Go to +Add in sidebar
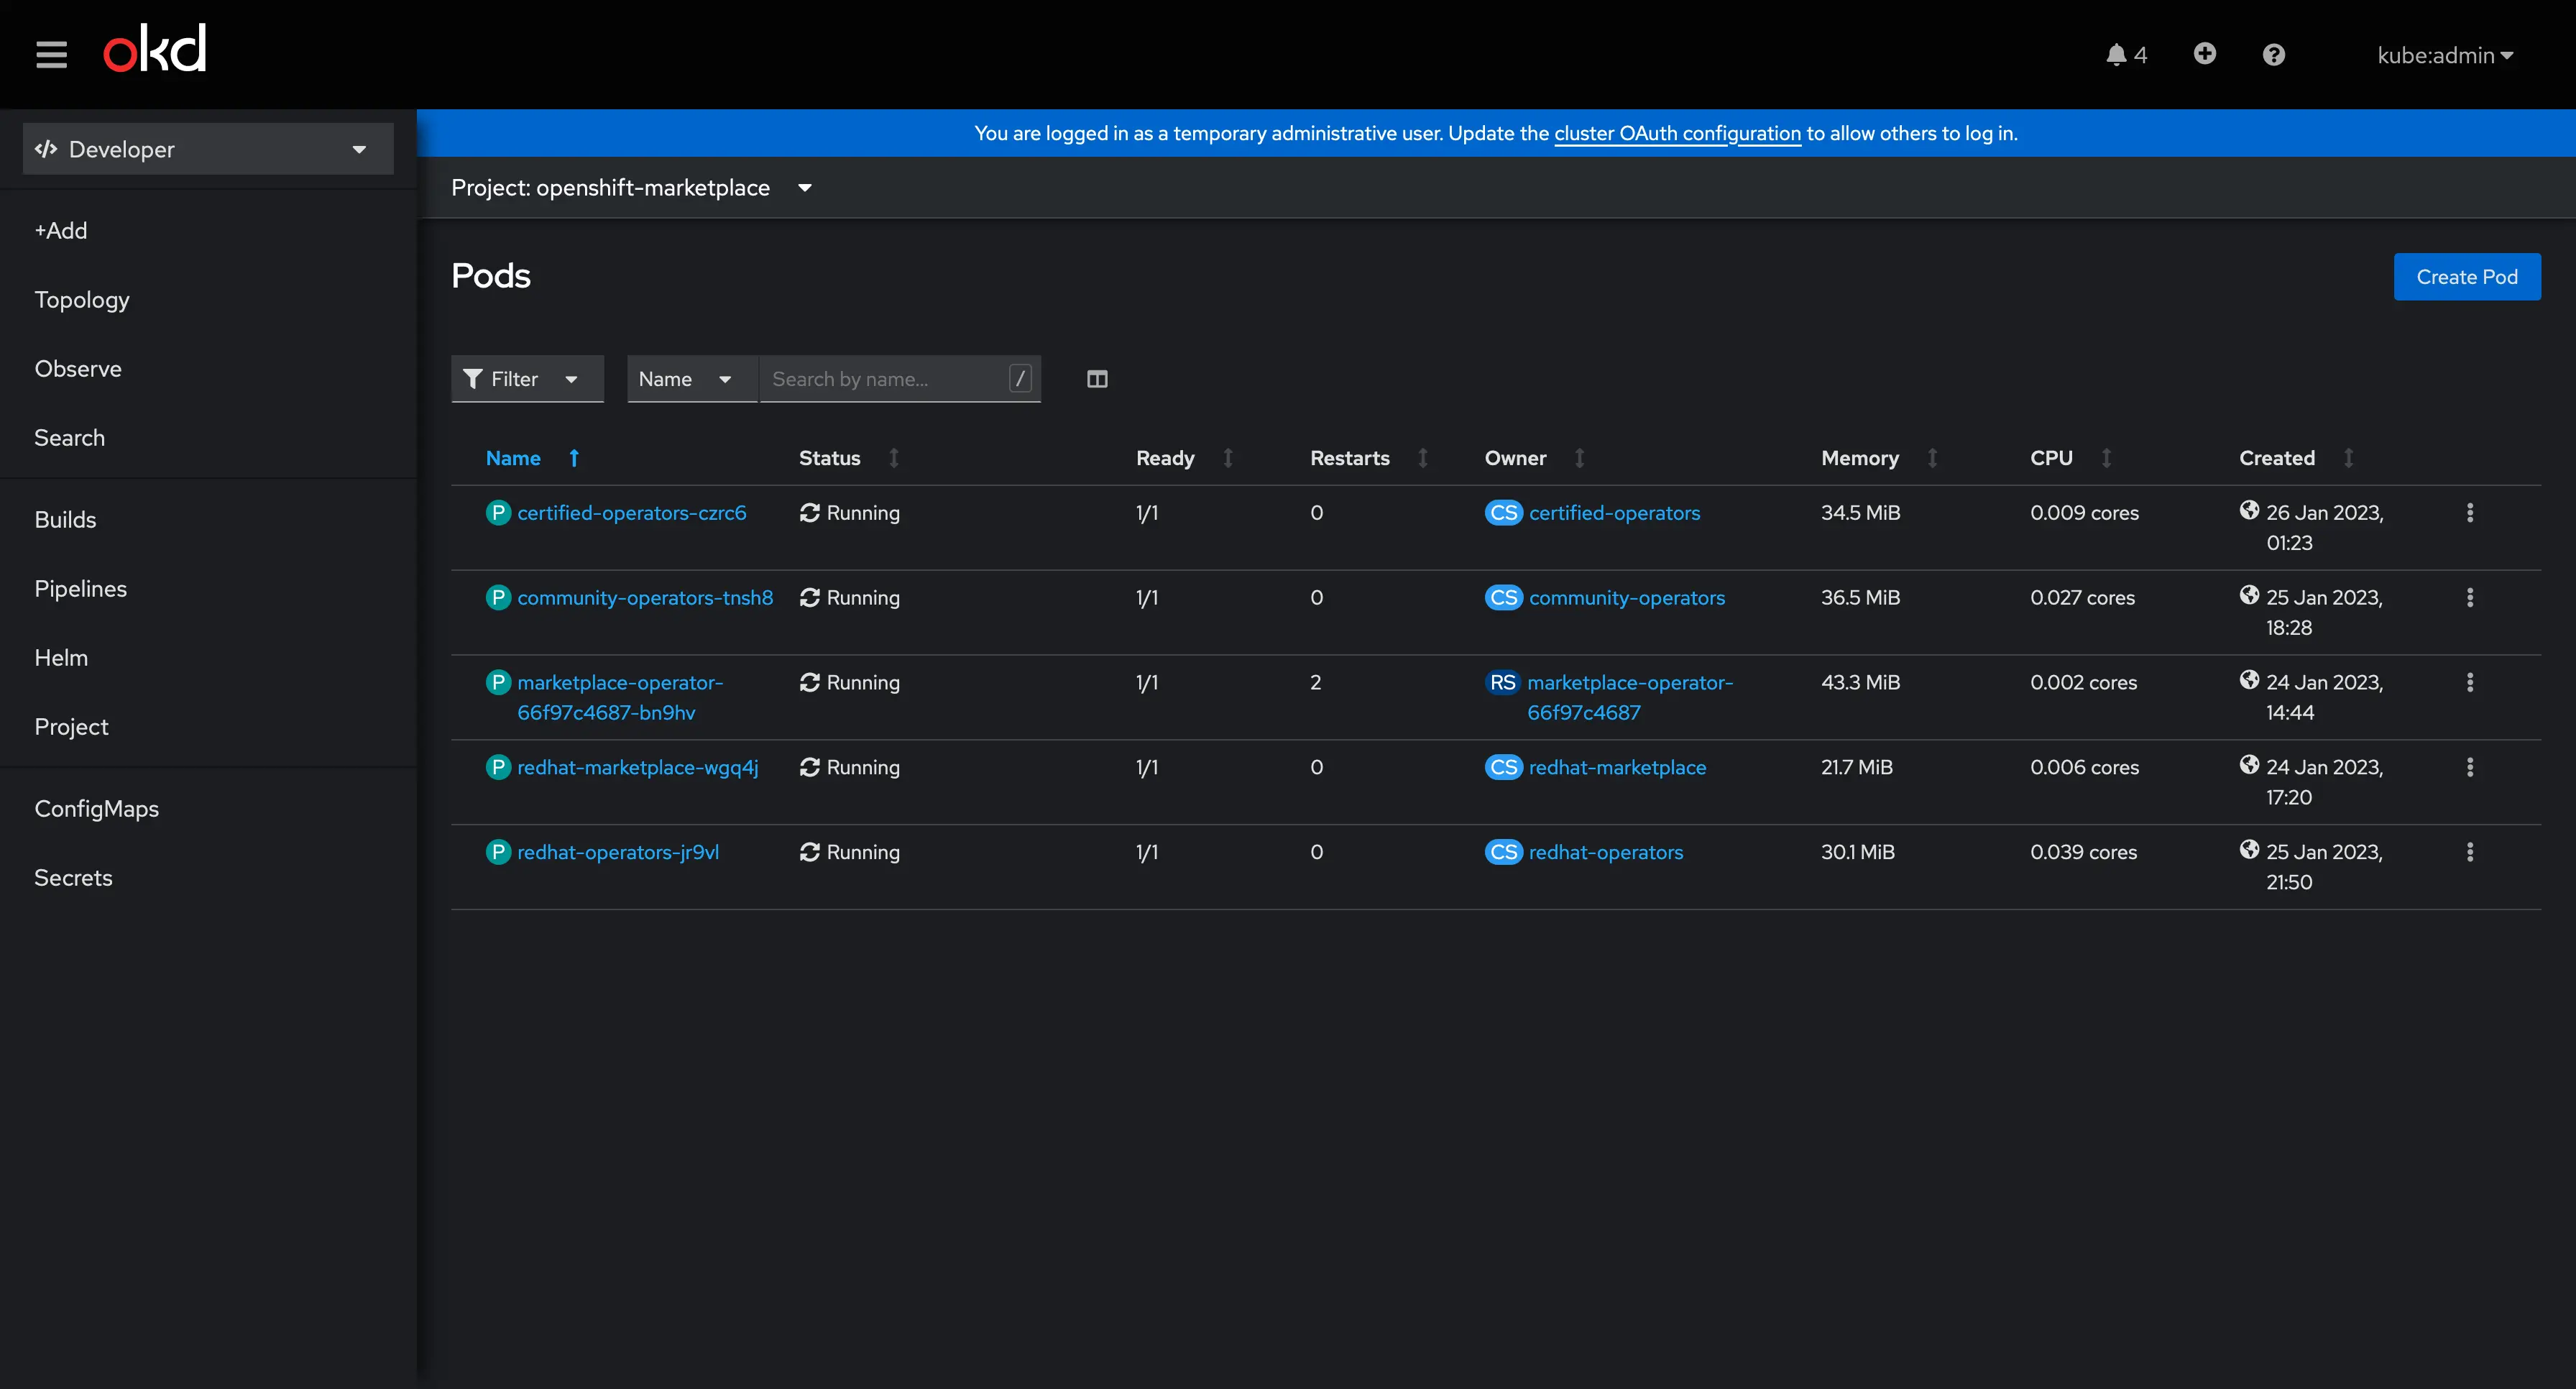 [x=61, y=230]
